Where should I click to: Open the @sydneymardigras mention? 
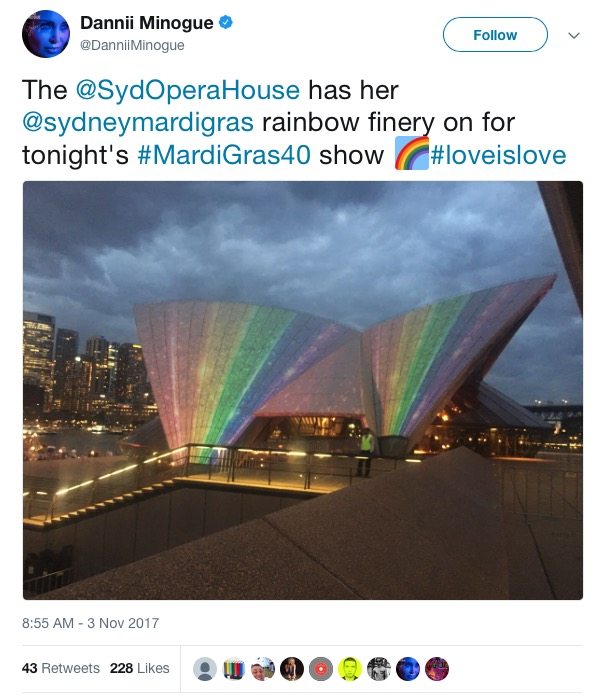coord(138,123)
